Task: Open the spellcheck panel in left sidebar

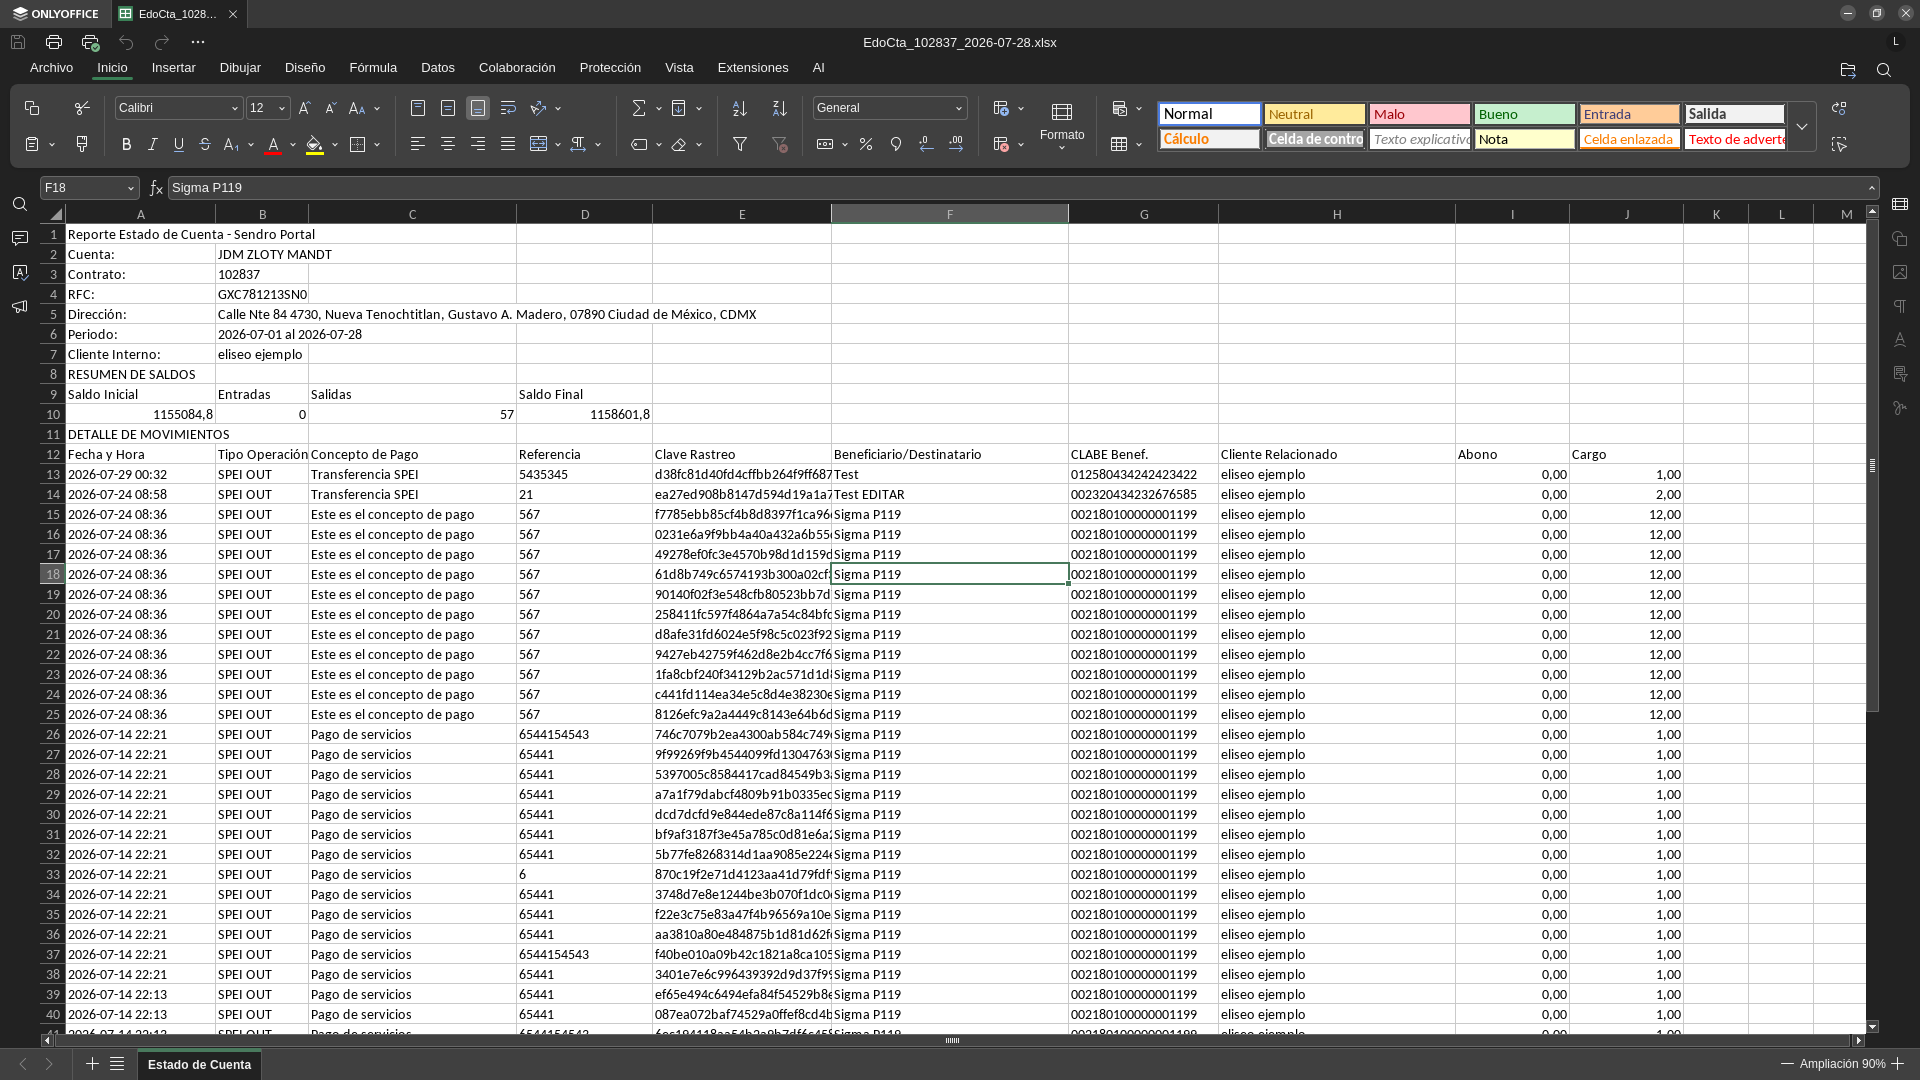Action: pos(20,272)
